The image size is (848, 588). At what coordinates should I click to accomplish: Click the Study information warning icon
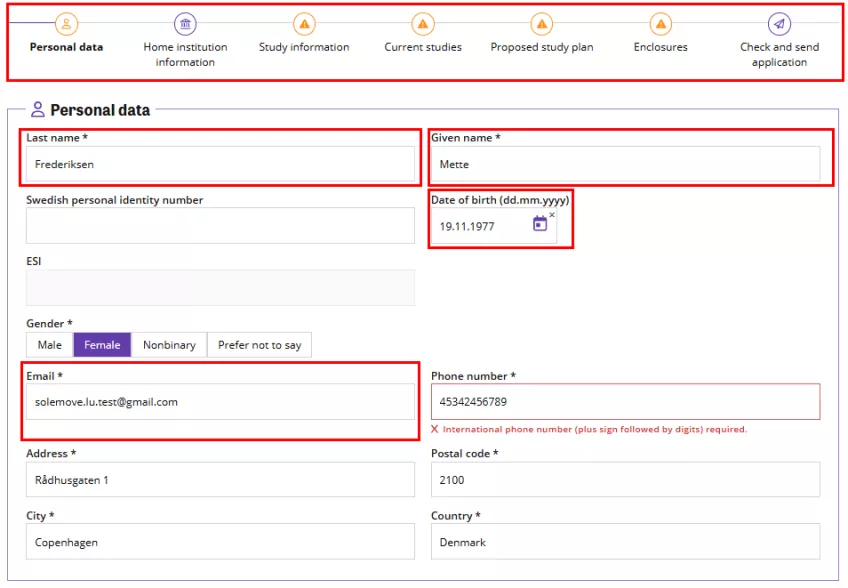click(304, 24)
